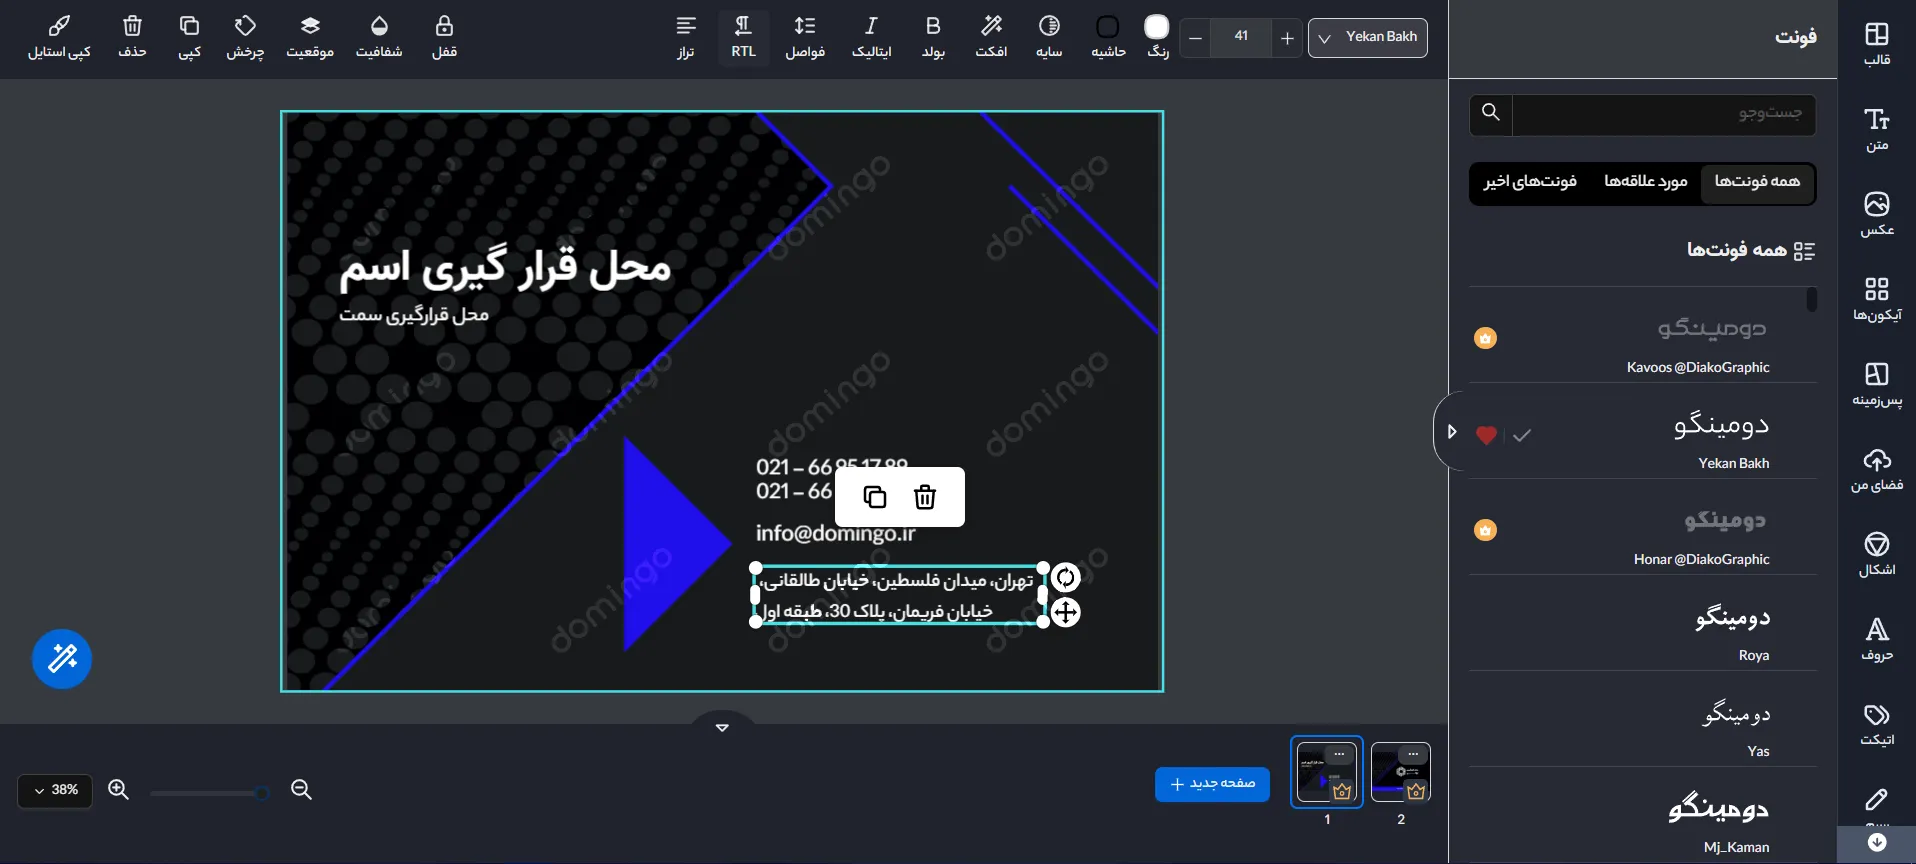Click the move handle of selected text
Image resolution: width=1916 pixels, height=864 pixels.
(x=1066, y=612)
